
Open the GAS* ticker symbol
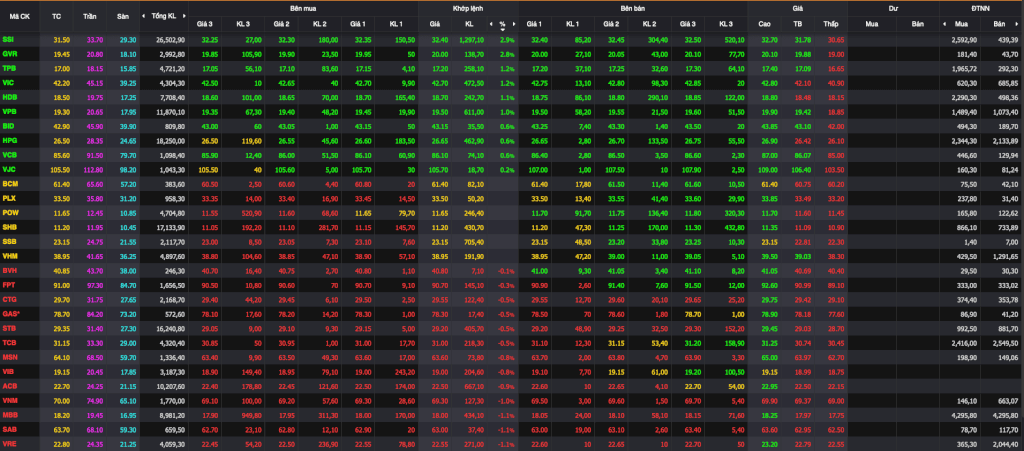[x=10, y=313]
